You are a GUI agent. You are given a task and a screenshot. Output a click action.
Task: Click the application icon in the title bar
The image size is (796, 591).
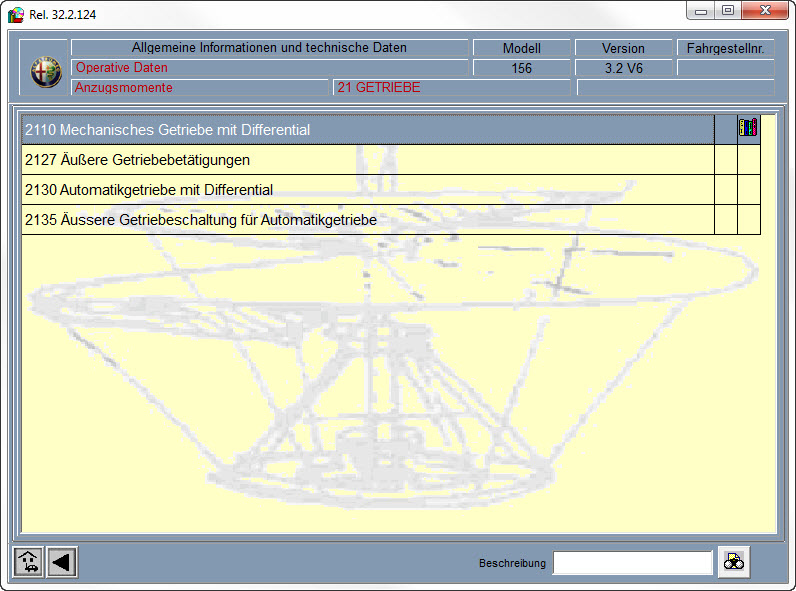(16, 15)
